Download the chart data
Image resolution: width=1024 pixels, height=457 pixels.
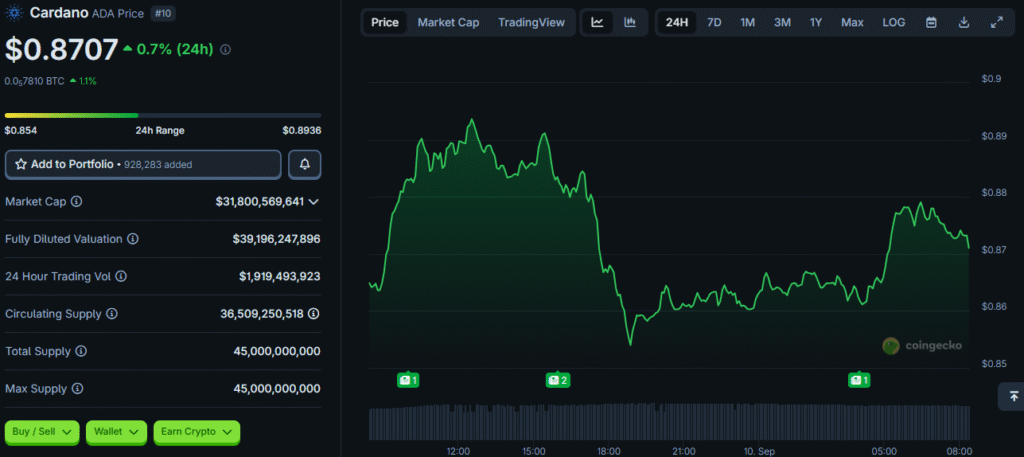click(x=964, y=22)
